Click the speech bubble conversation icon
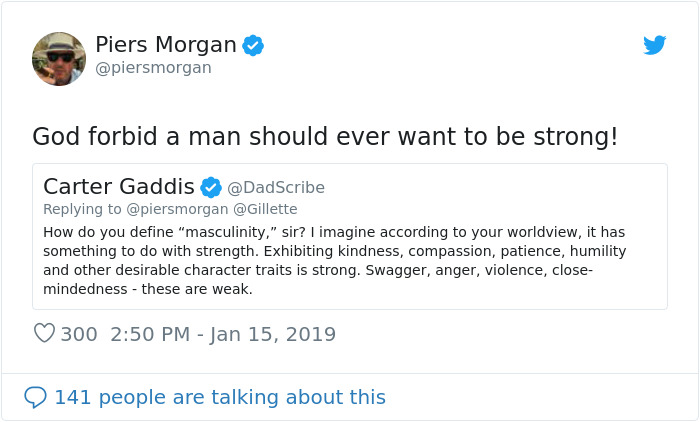Image resolution: width=700 pixels, height=422 pixels. [x=36, y=397]
